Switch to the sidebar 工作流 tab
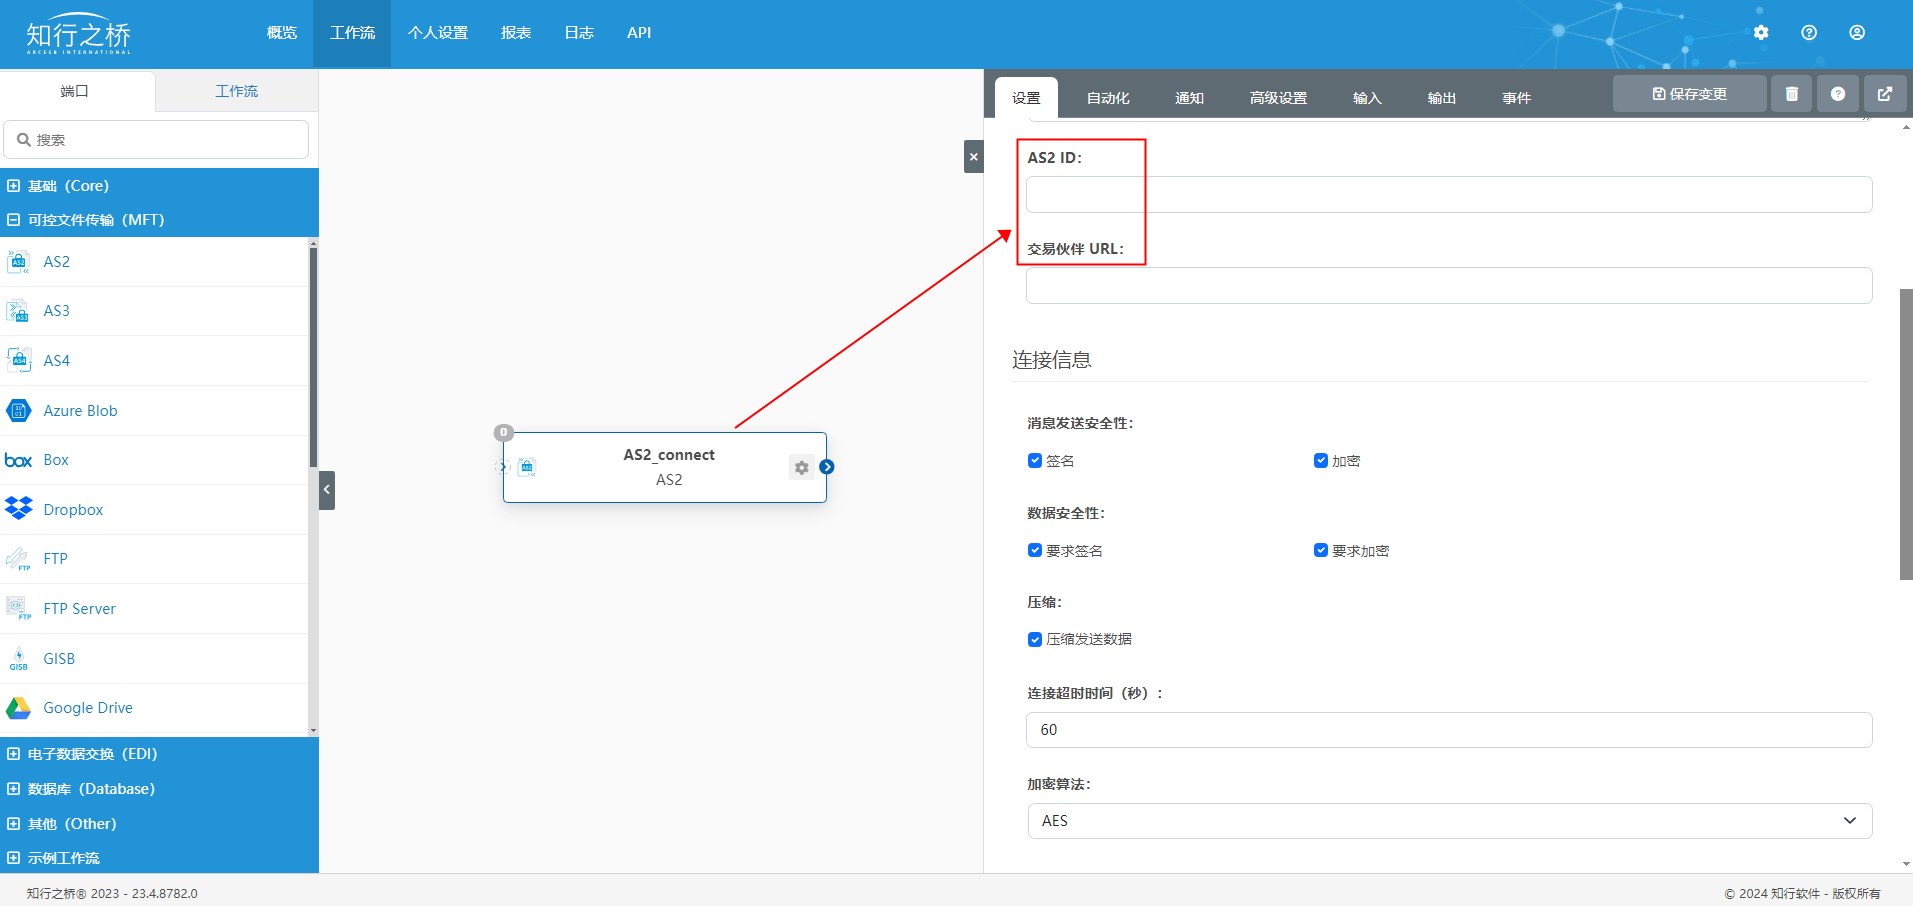The image size is (1913, 906). click(237, 91)
